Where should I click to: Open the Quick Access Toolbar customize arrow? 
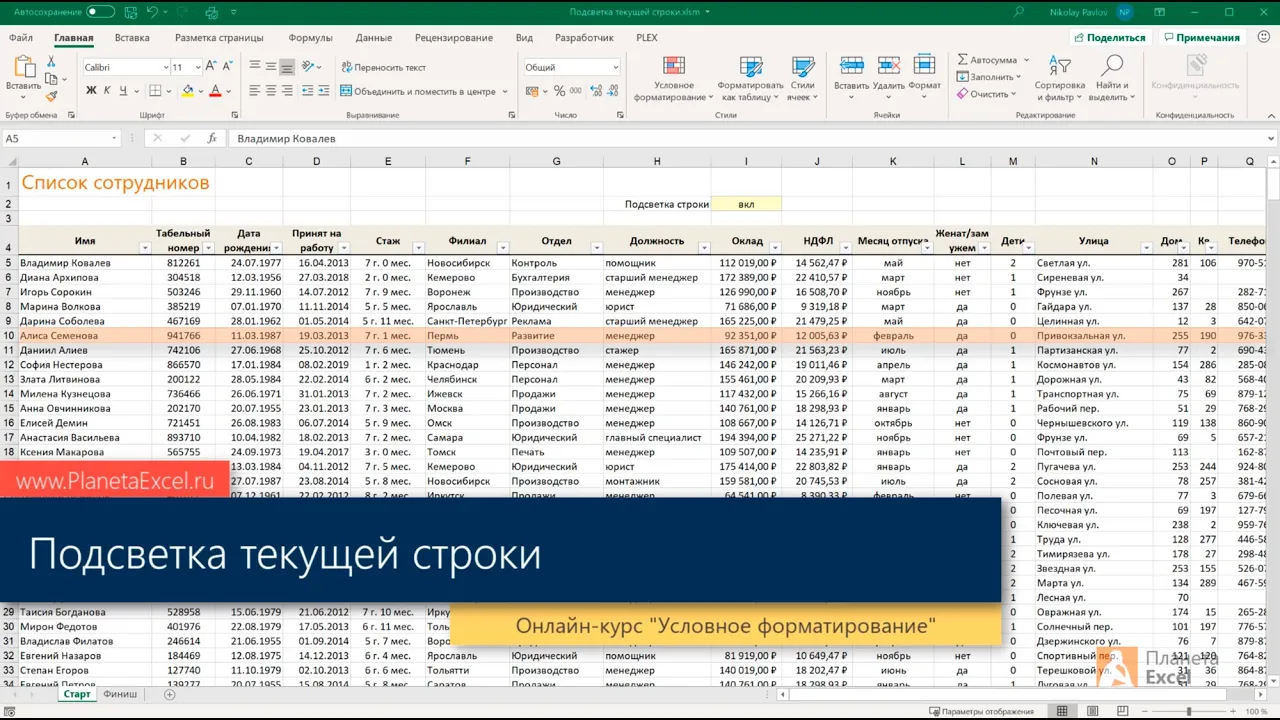pyautogui.click(x=233, y=12)
